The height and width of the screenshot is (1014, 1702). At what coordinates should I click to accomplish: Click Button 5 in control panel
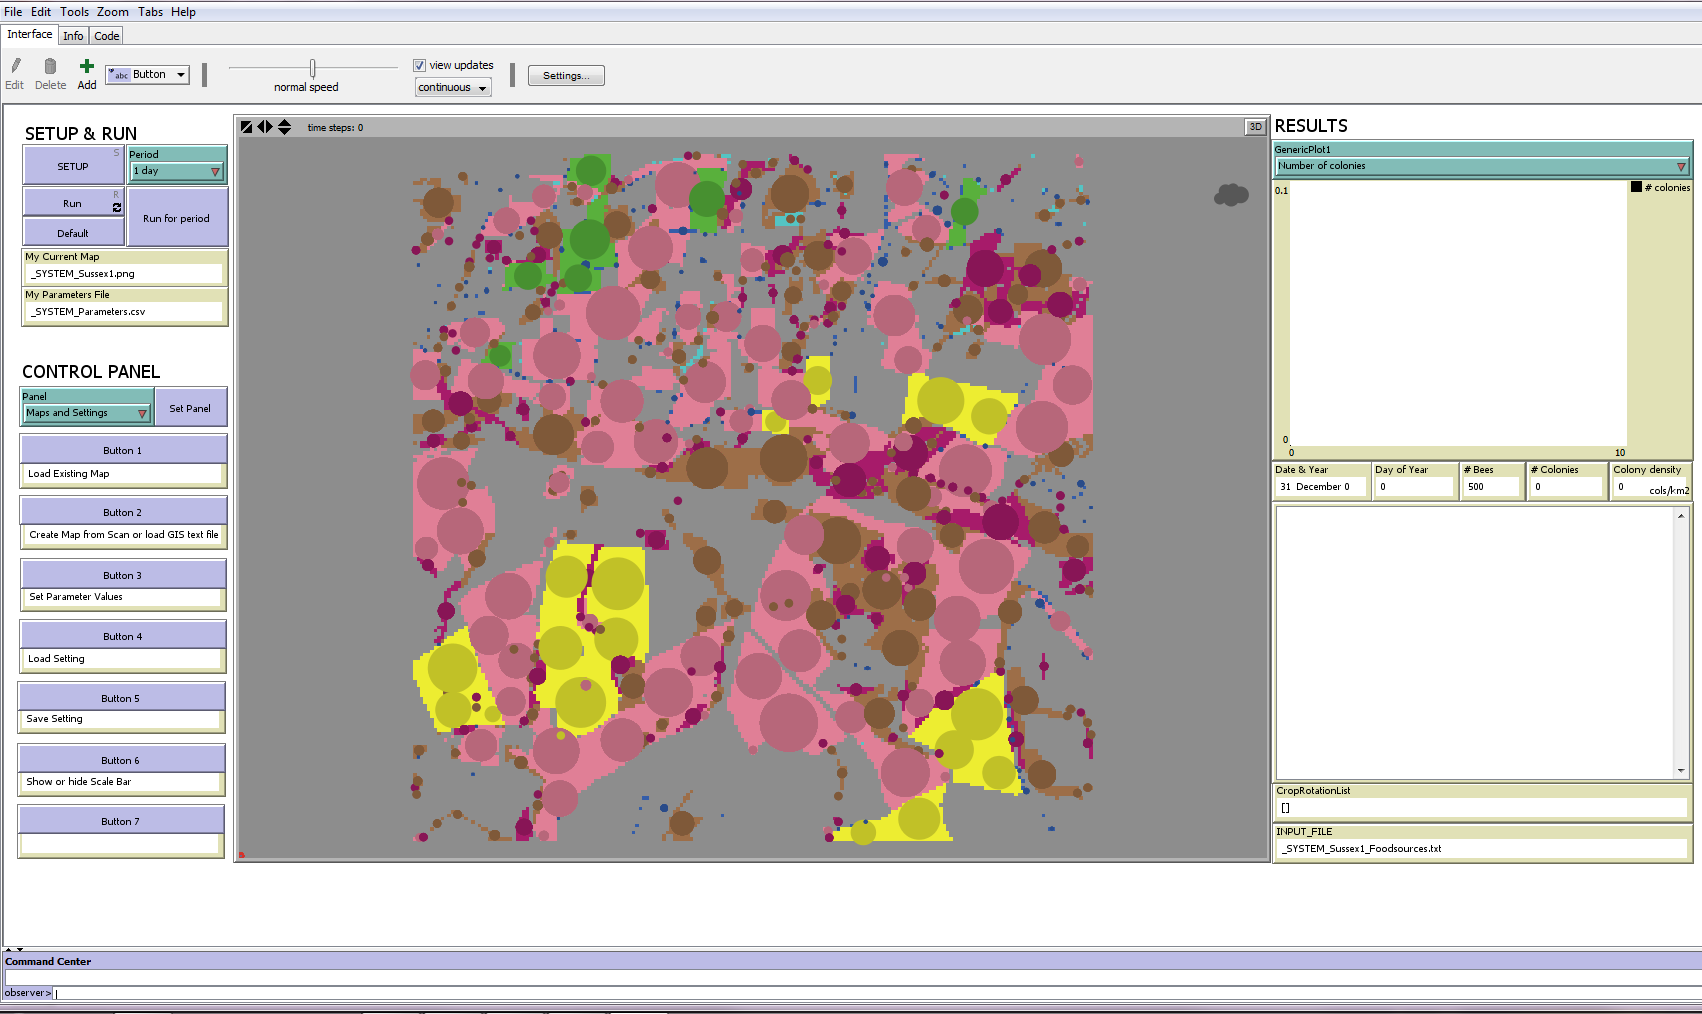point(121,698)
